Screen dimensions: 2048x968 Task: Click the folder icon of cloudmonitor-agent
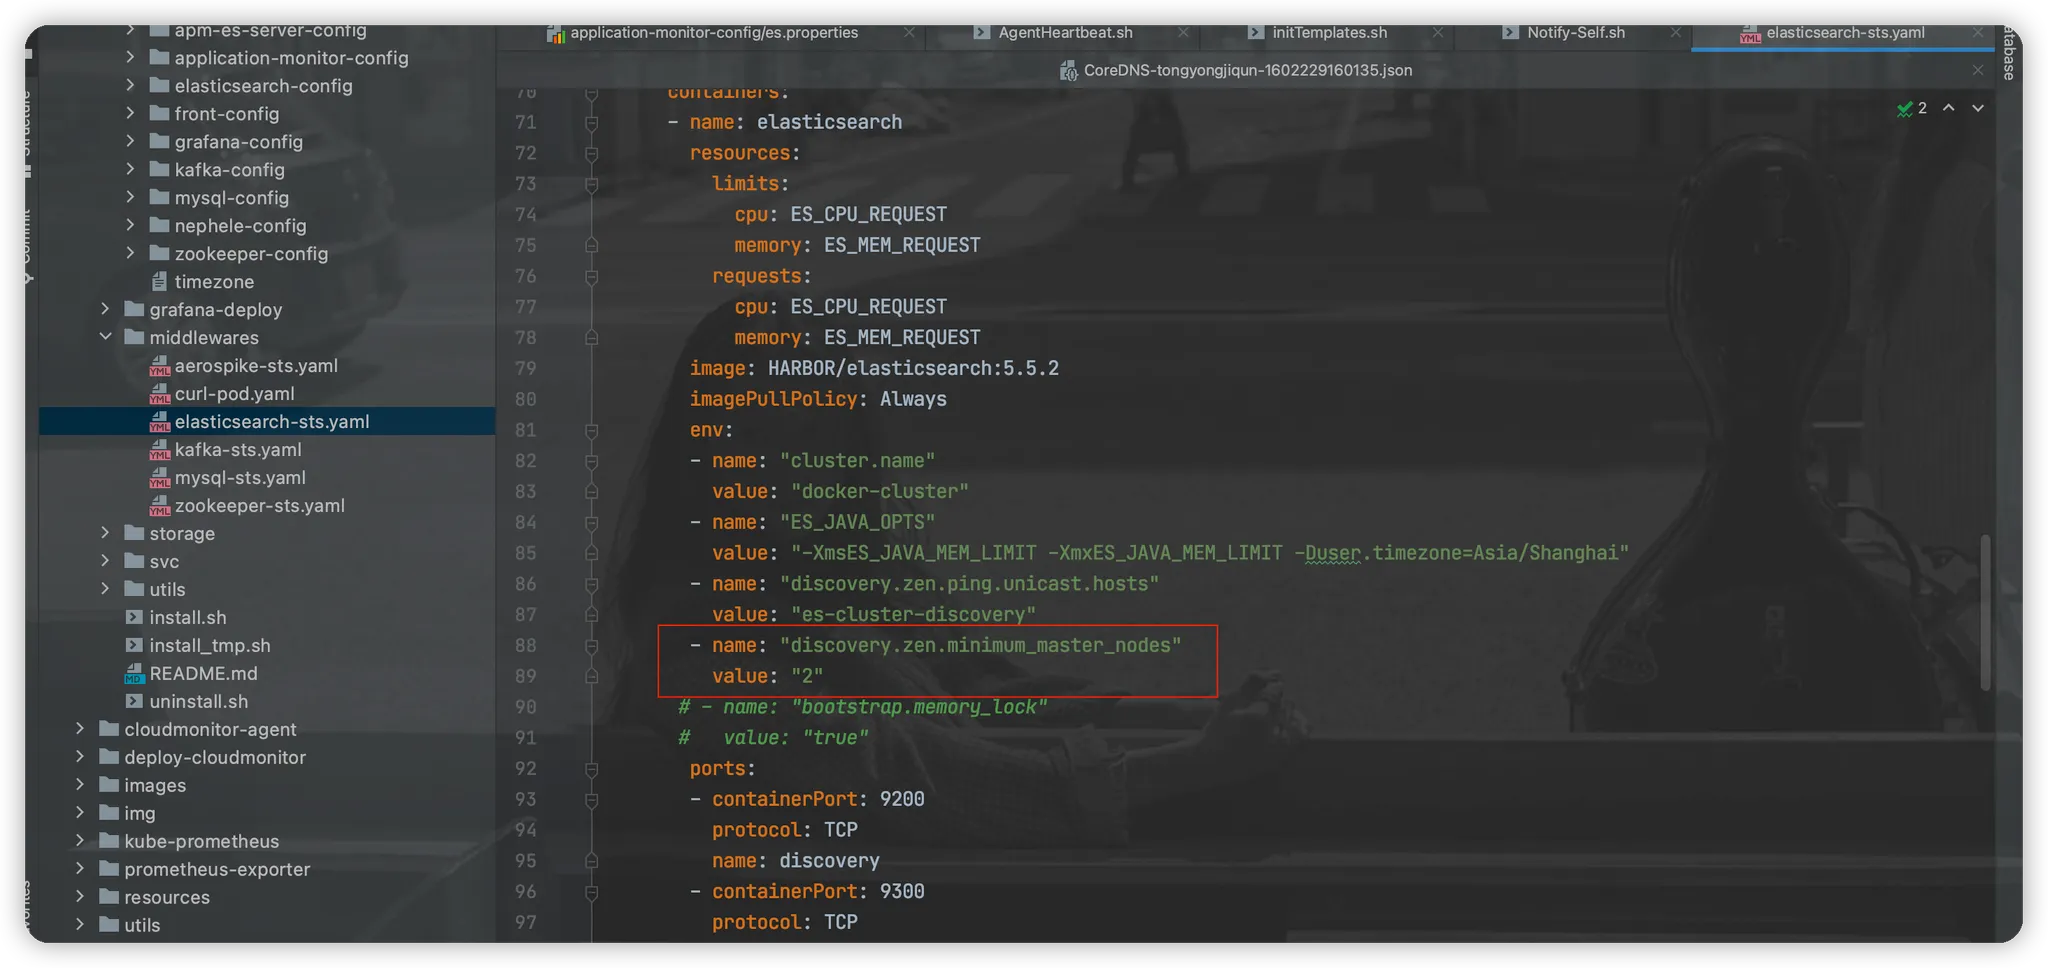109,729
